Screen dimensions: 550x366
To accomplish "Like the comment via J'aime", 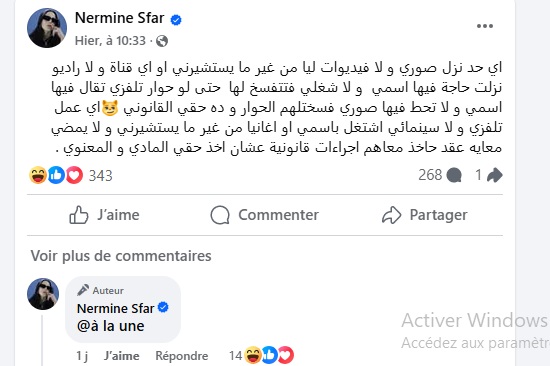I will (x=121, y=356).
